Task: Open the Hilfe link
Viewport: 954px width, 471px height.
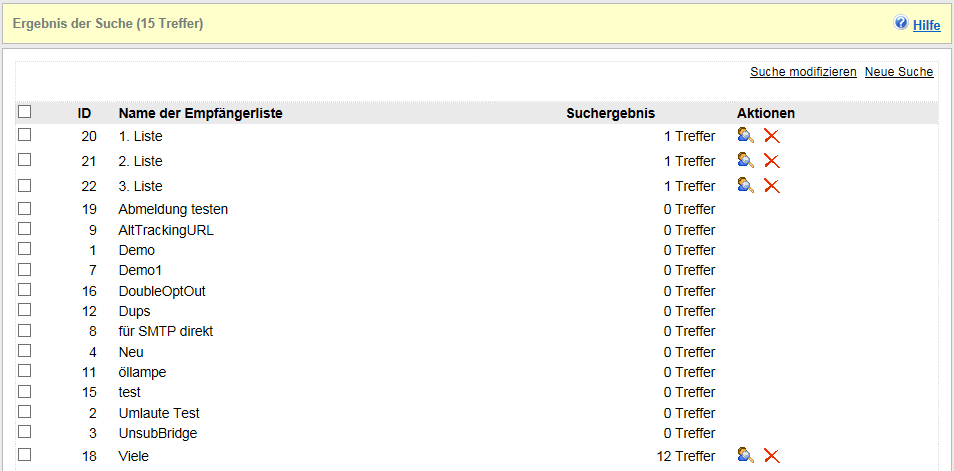Action: (x=927, y=25)
